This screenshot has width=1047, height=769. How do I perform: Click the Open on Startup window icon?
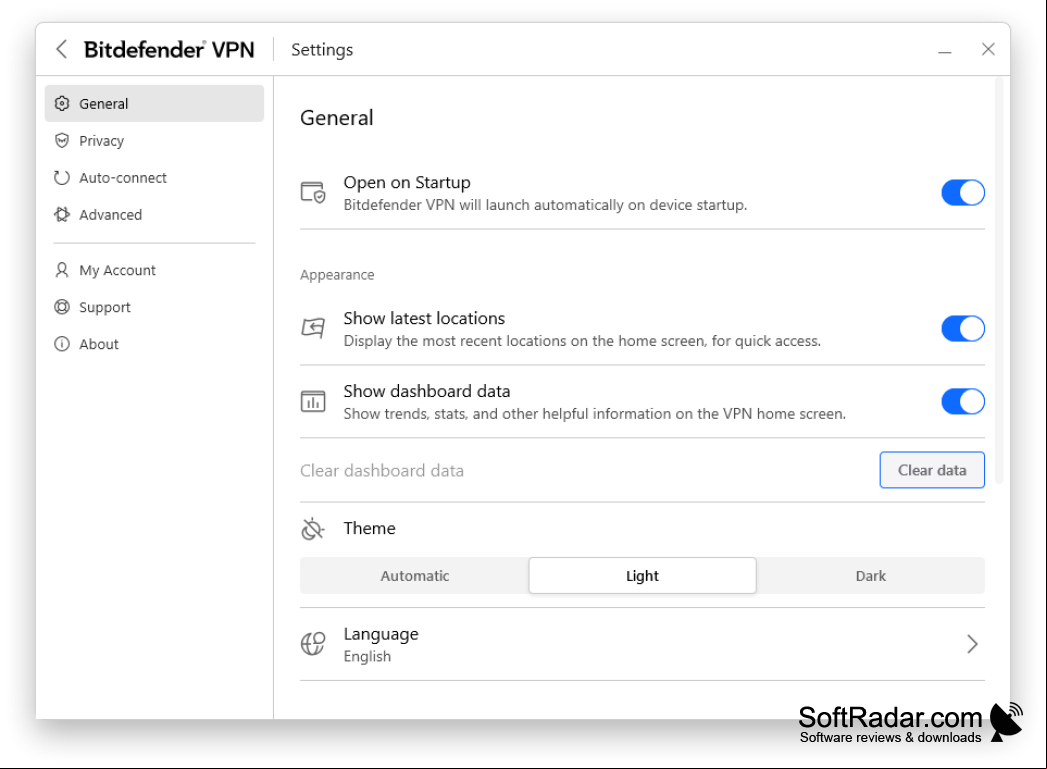click(312, 192)
